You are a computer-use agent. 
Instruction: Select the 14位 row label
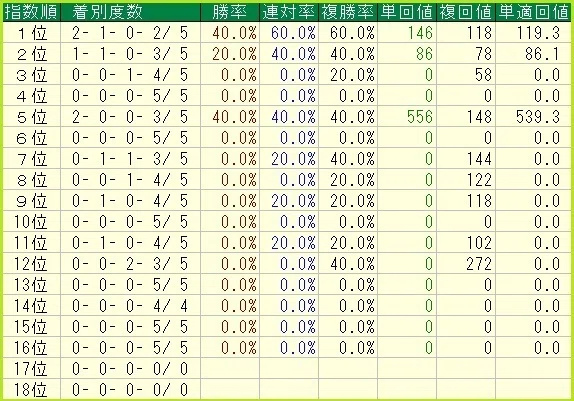31,306
